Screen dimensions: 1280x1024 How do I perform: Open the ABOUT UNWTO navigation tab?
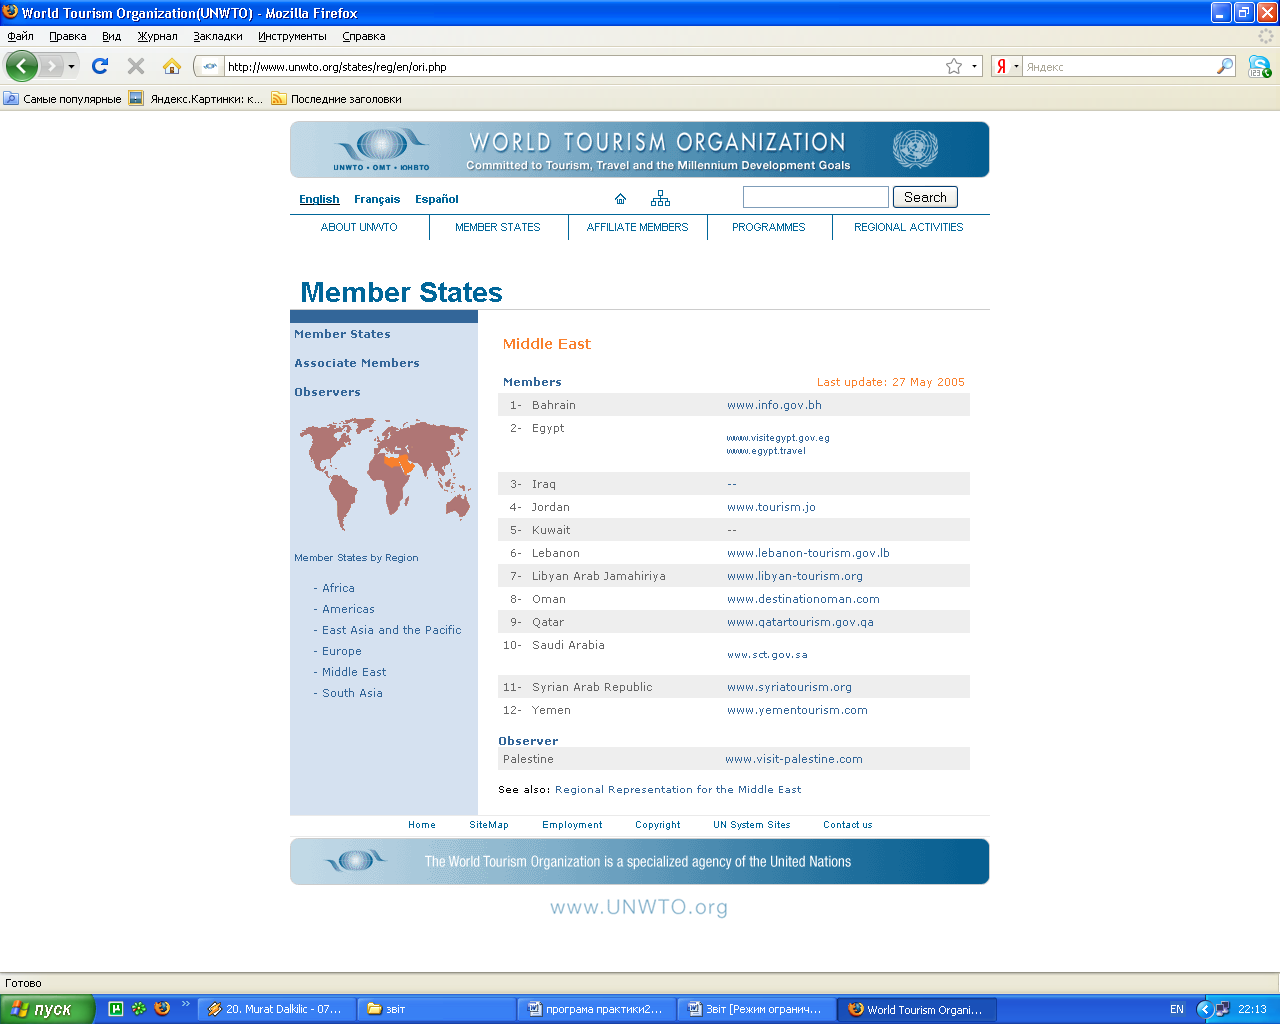click(x=359, y=227)
